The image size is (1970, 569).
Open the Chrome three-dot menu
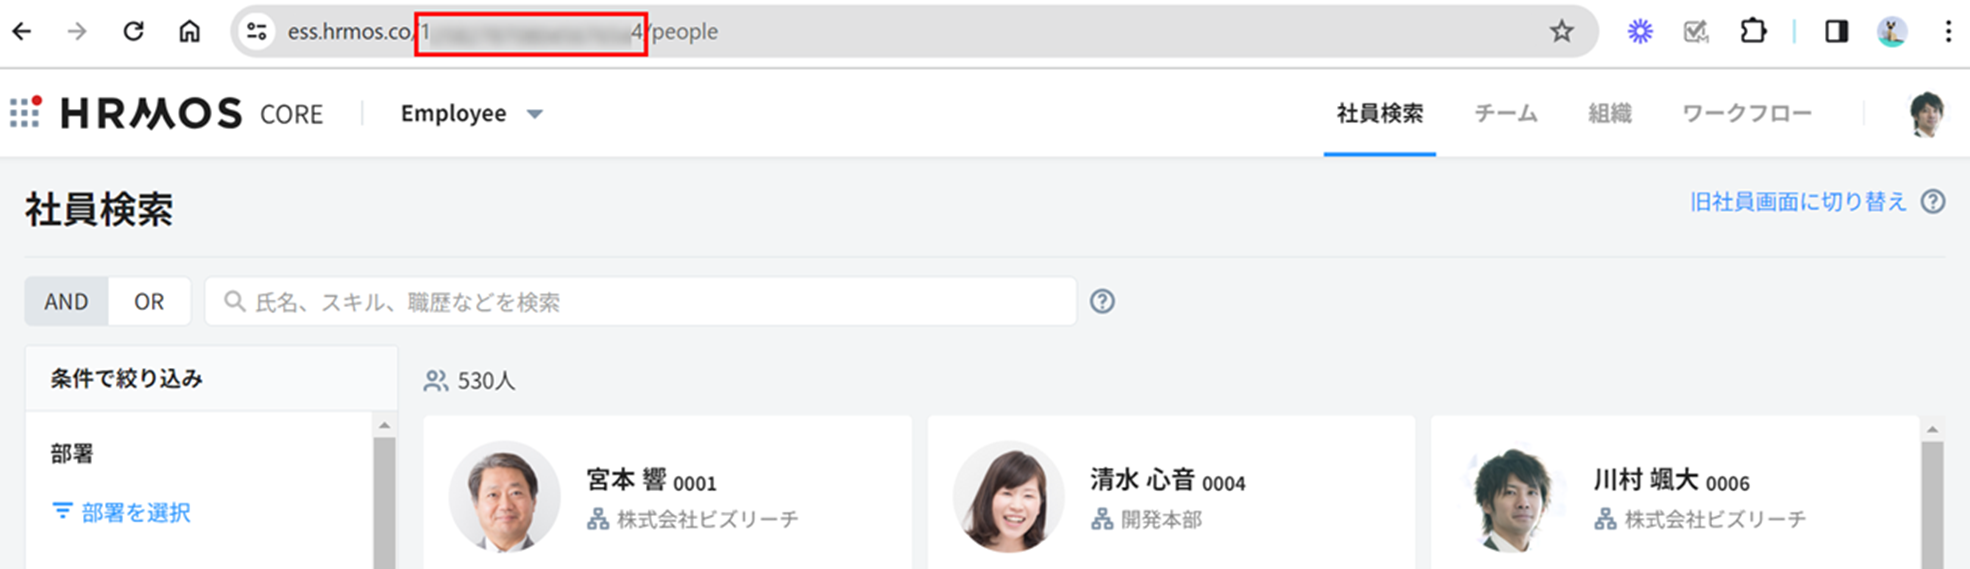pyautogui.click(x=1947, y=32)
